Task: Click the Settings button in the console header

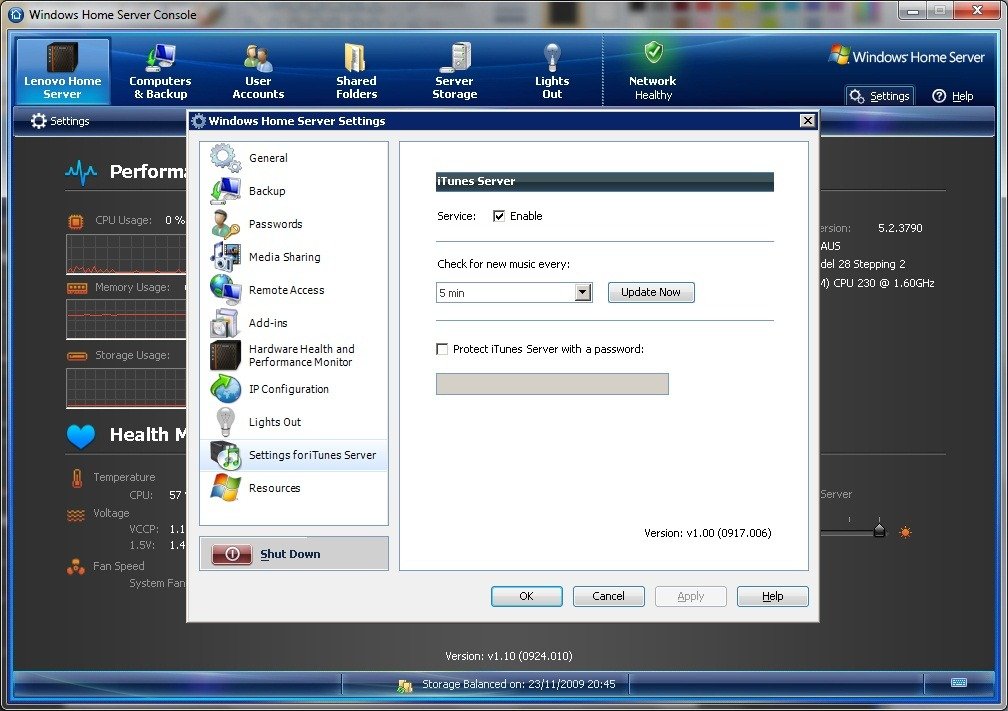Action: coord(879,96)
